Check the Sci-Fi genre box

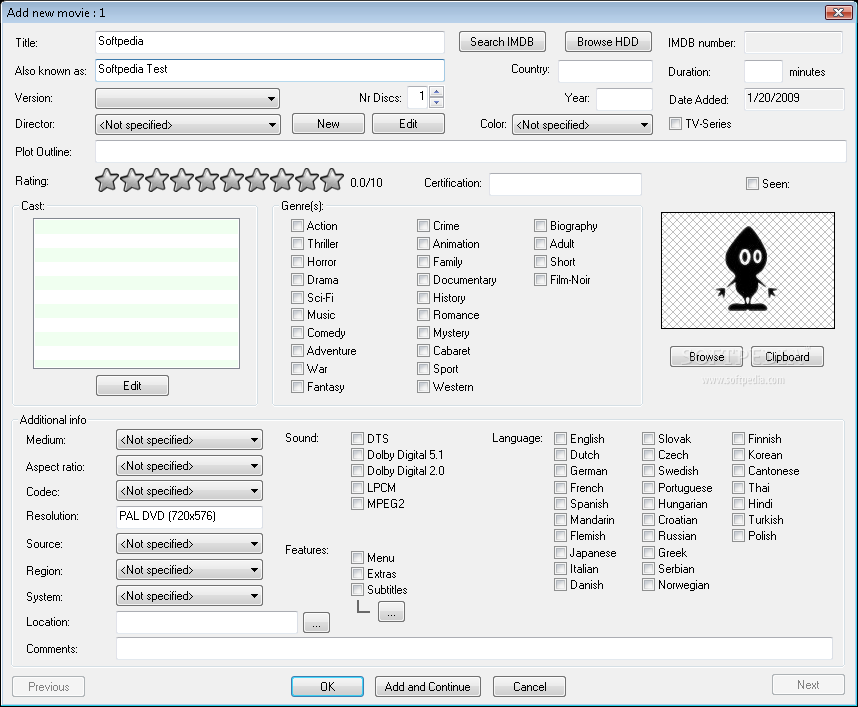coord(297,297)
